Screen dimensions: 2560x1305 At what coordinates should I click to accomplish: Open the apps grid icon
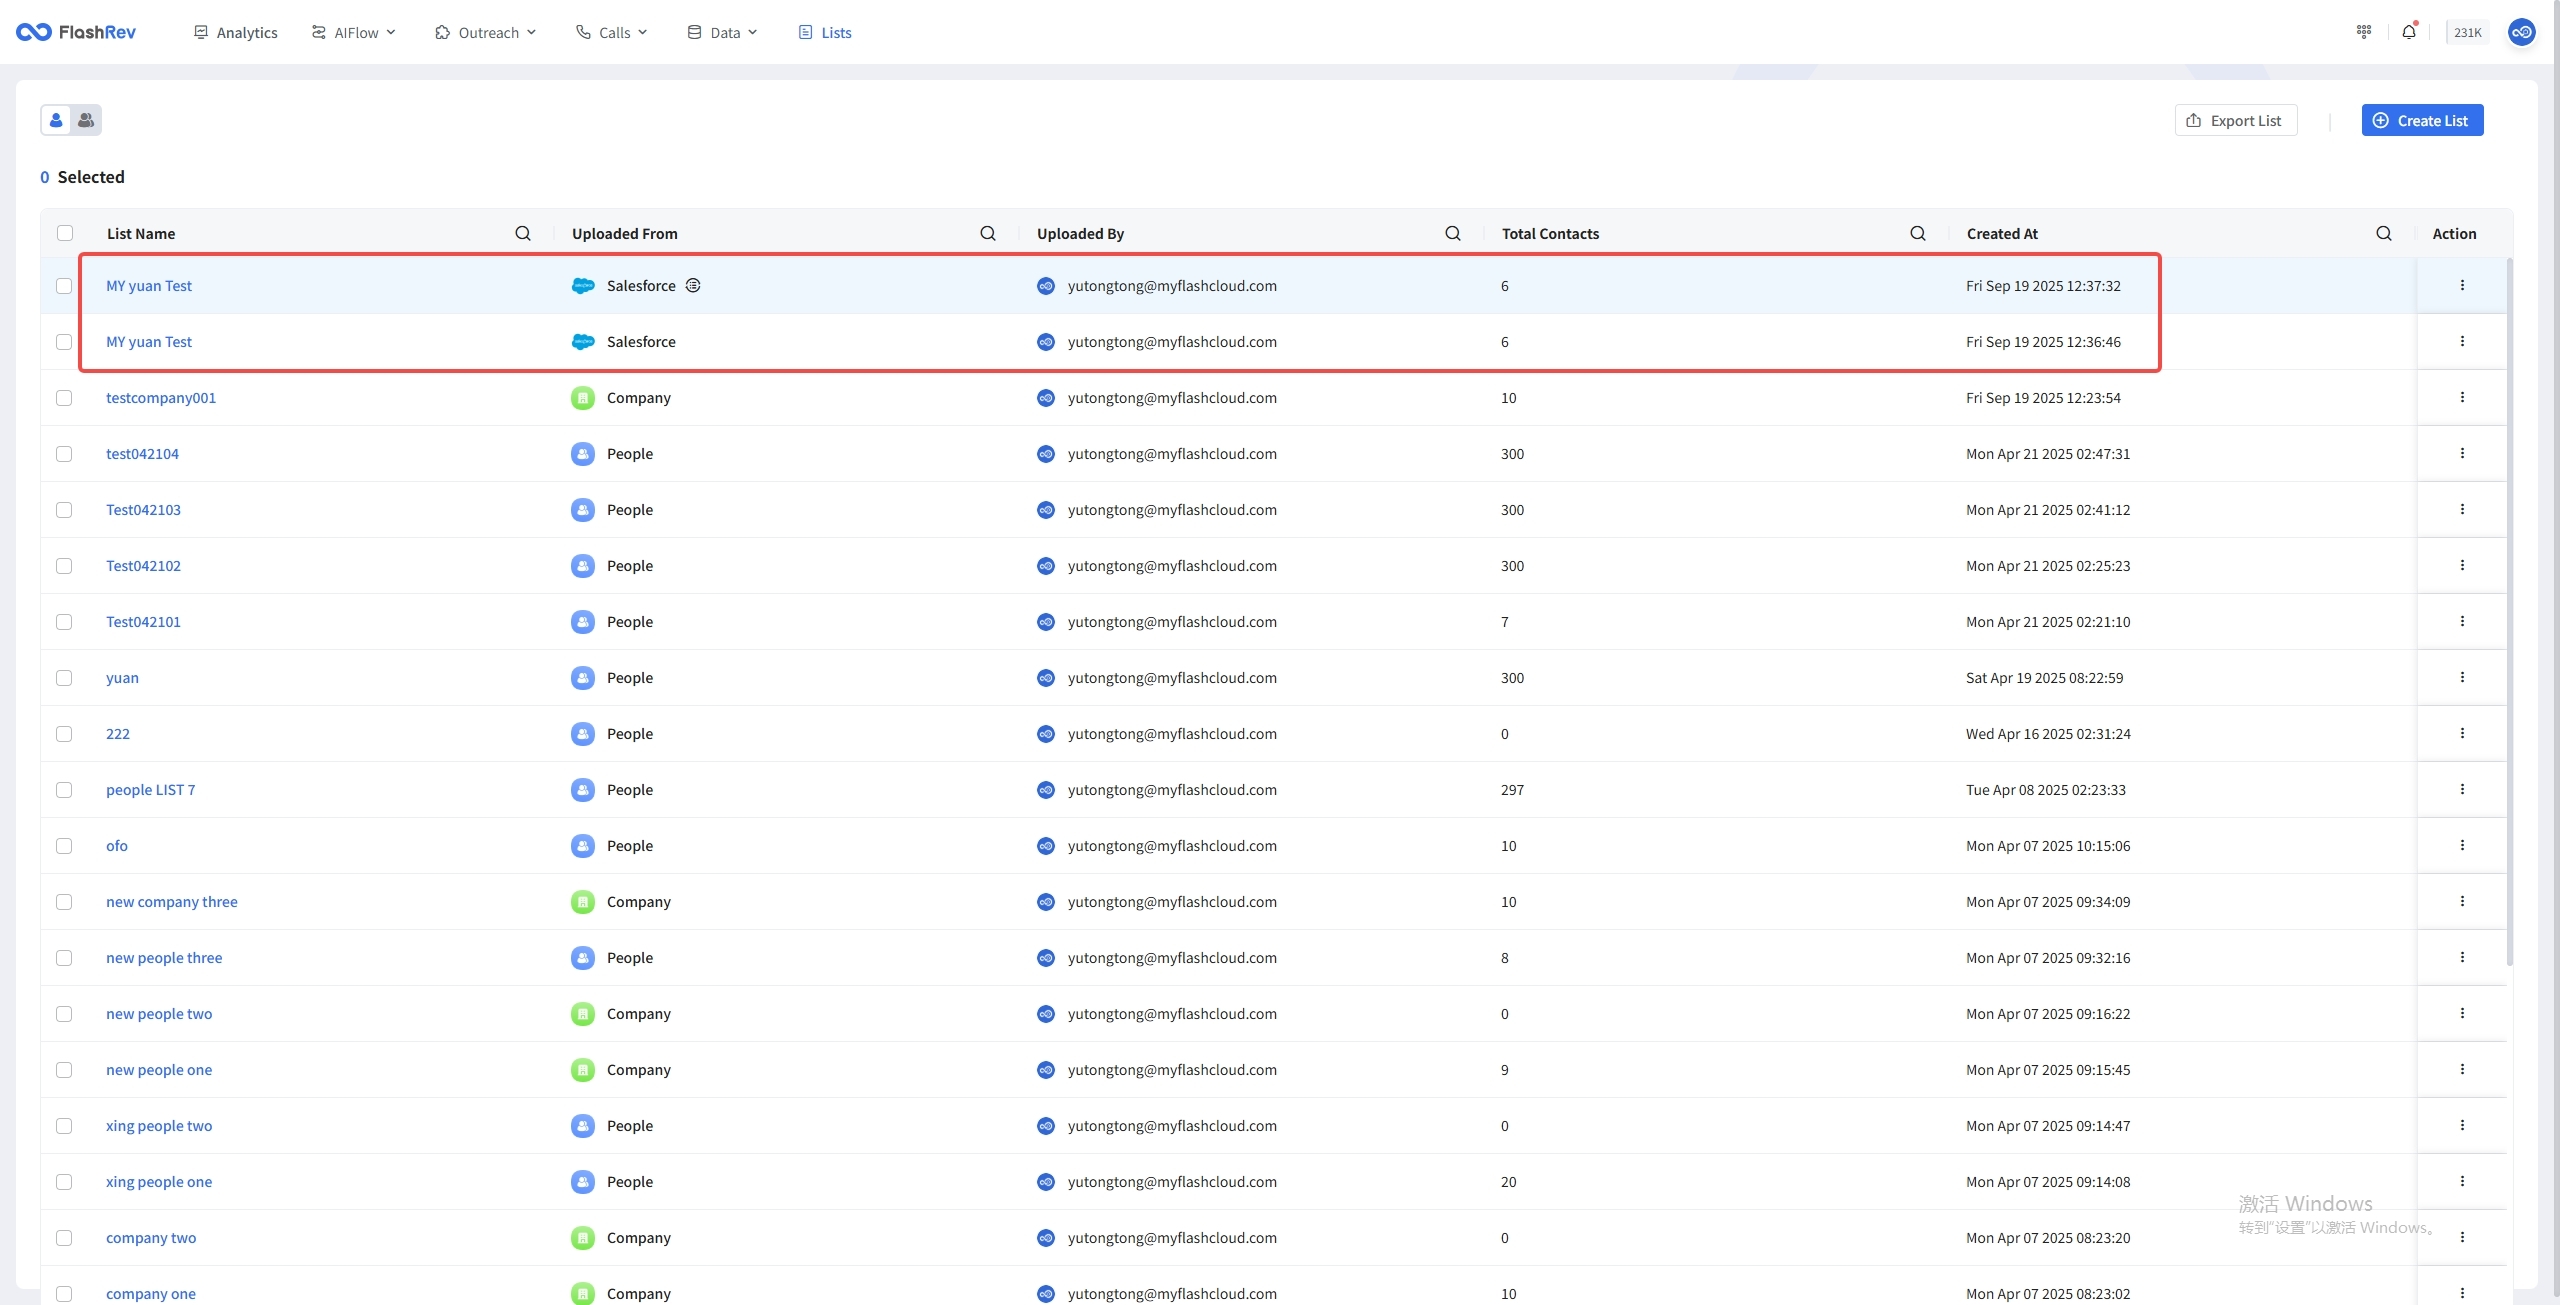click(x=2364, y=32)
